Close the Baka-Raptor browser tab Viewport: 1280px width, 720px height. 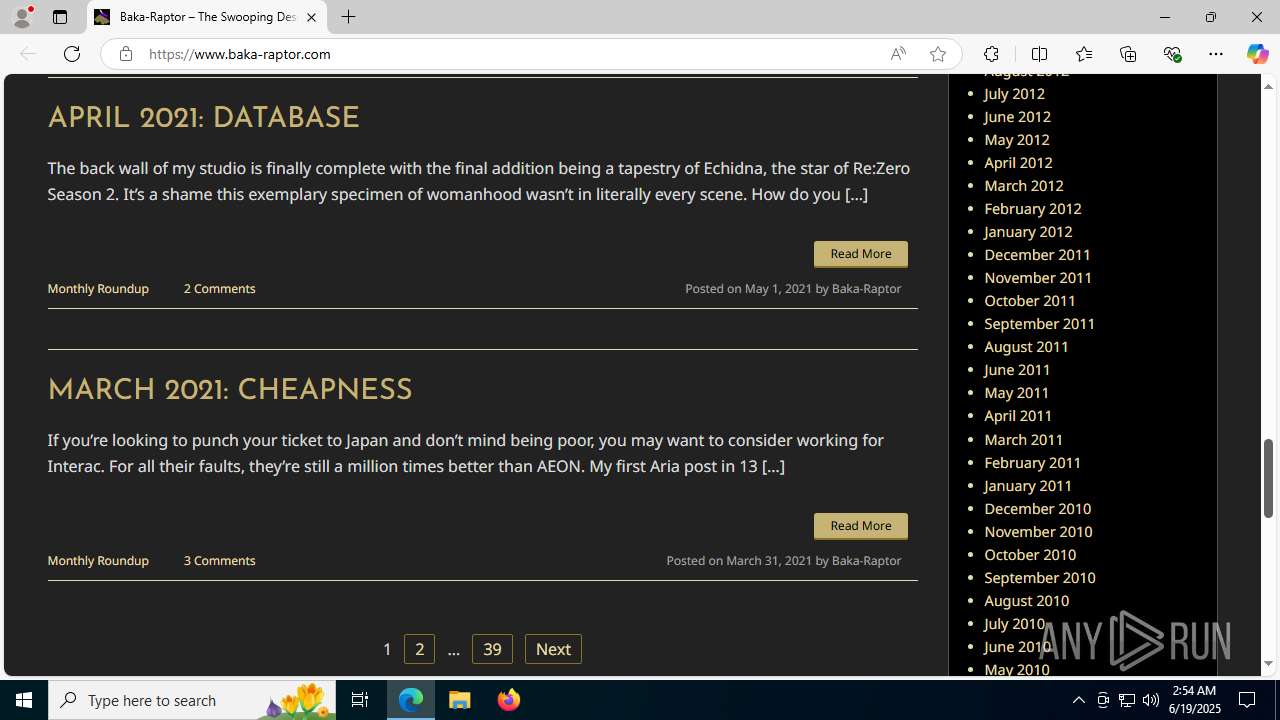click(x=311, y=17)
